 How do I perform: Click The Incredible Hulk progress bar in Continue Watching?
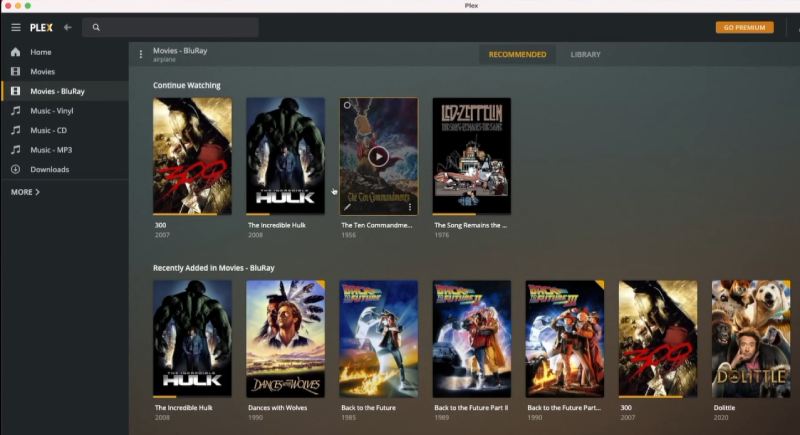coord(285,214)
